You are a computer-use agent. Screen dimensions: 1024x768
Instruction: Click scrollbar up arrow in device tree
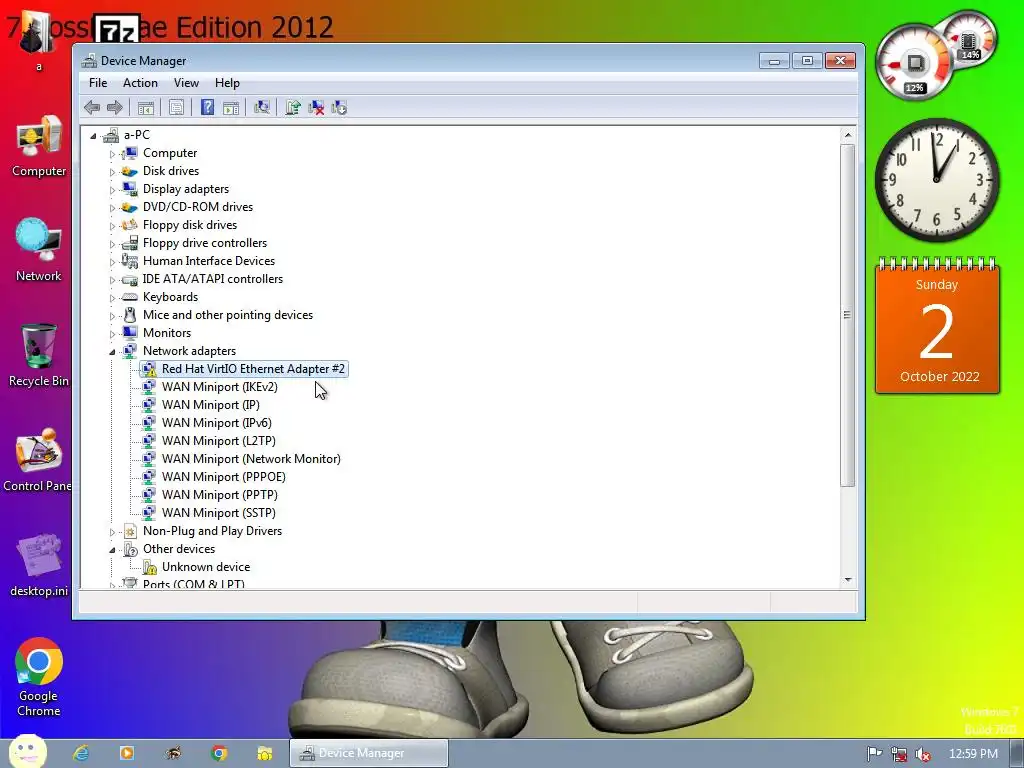848,135
